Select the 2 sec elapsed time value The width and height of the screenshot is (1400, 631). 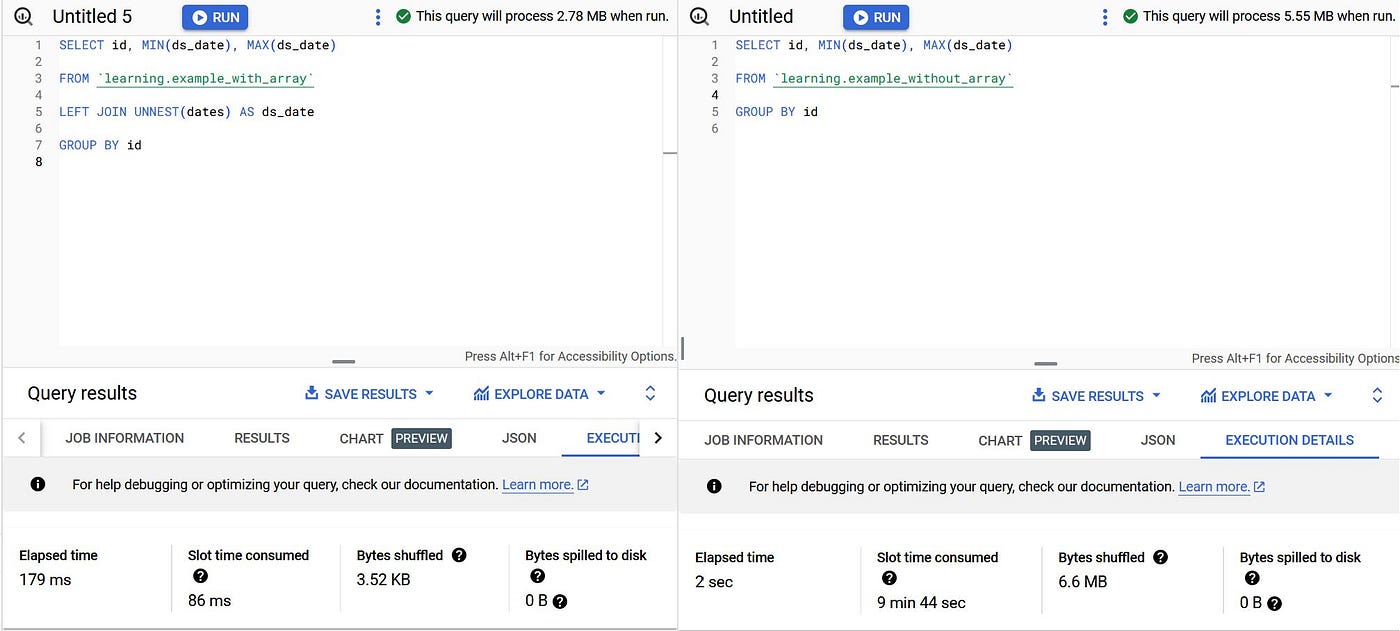[715, 582]
